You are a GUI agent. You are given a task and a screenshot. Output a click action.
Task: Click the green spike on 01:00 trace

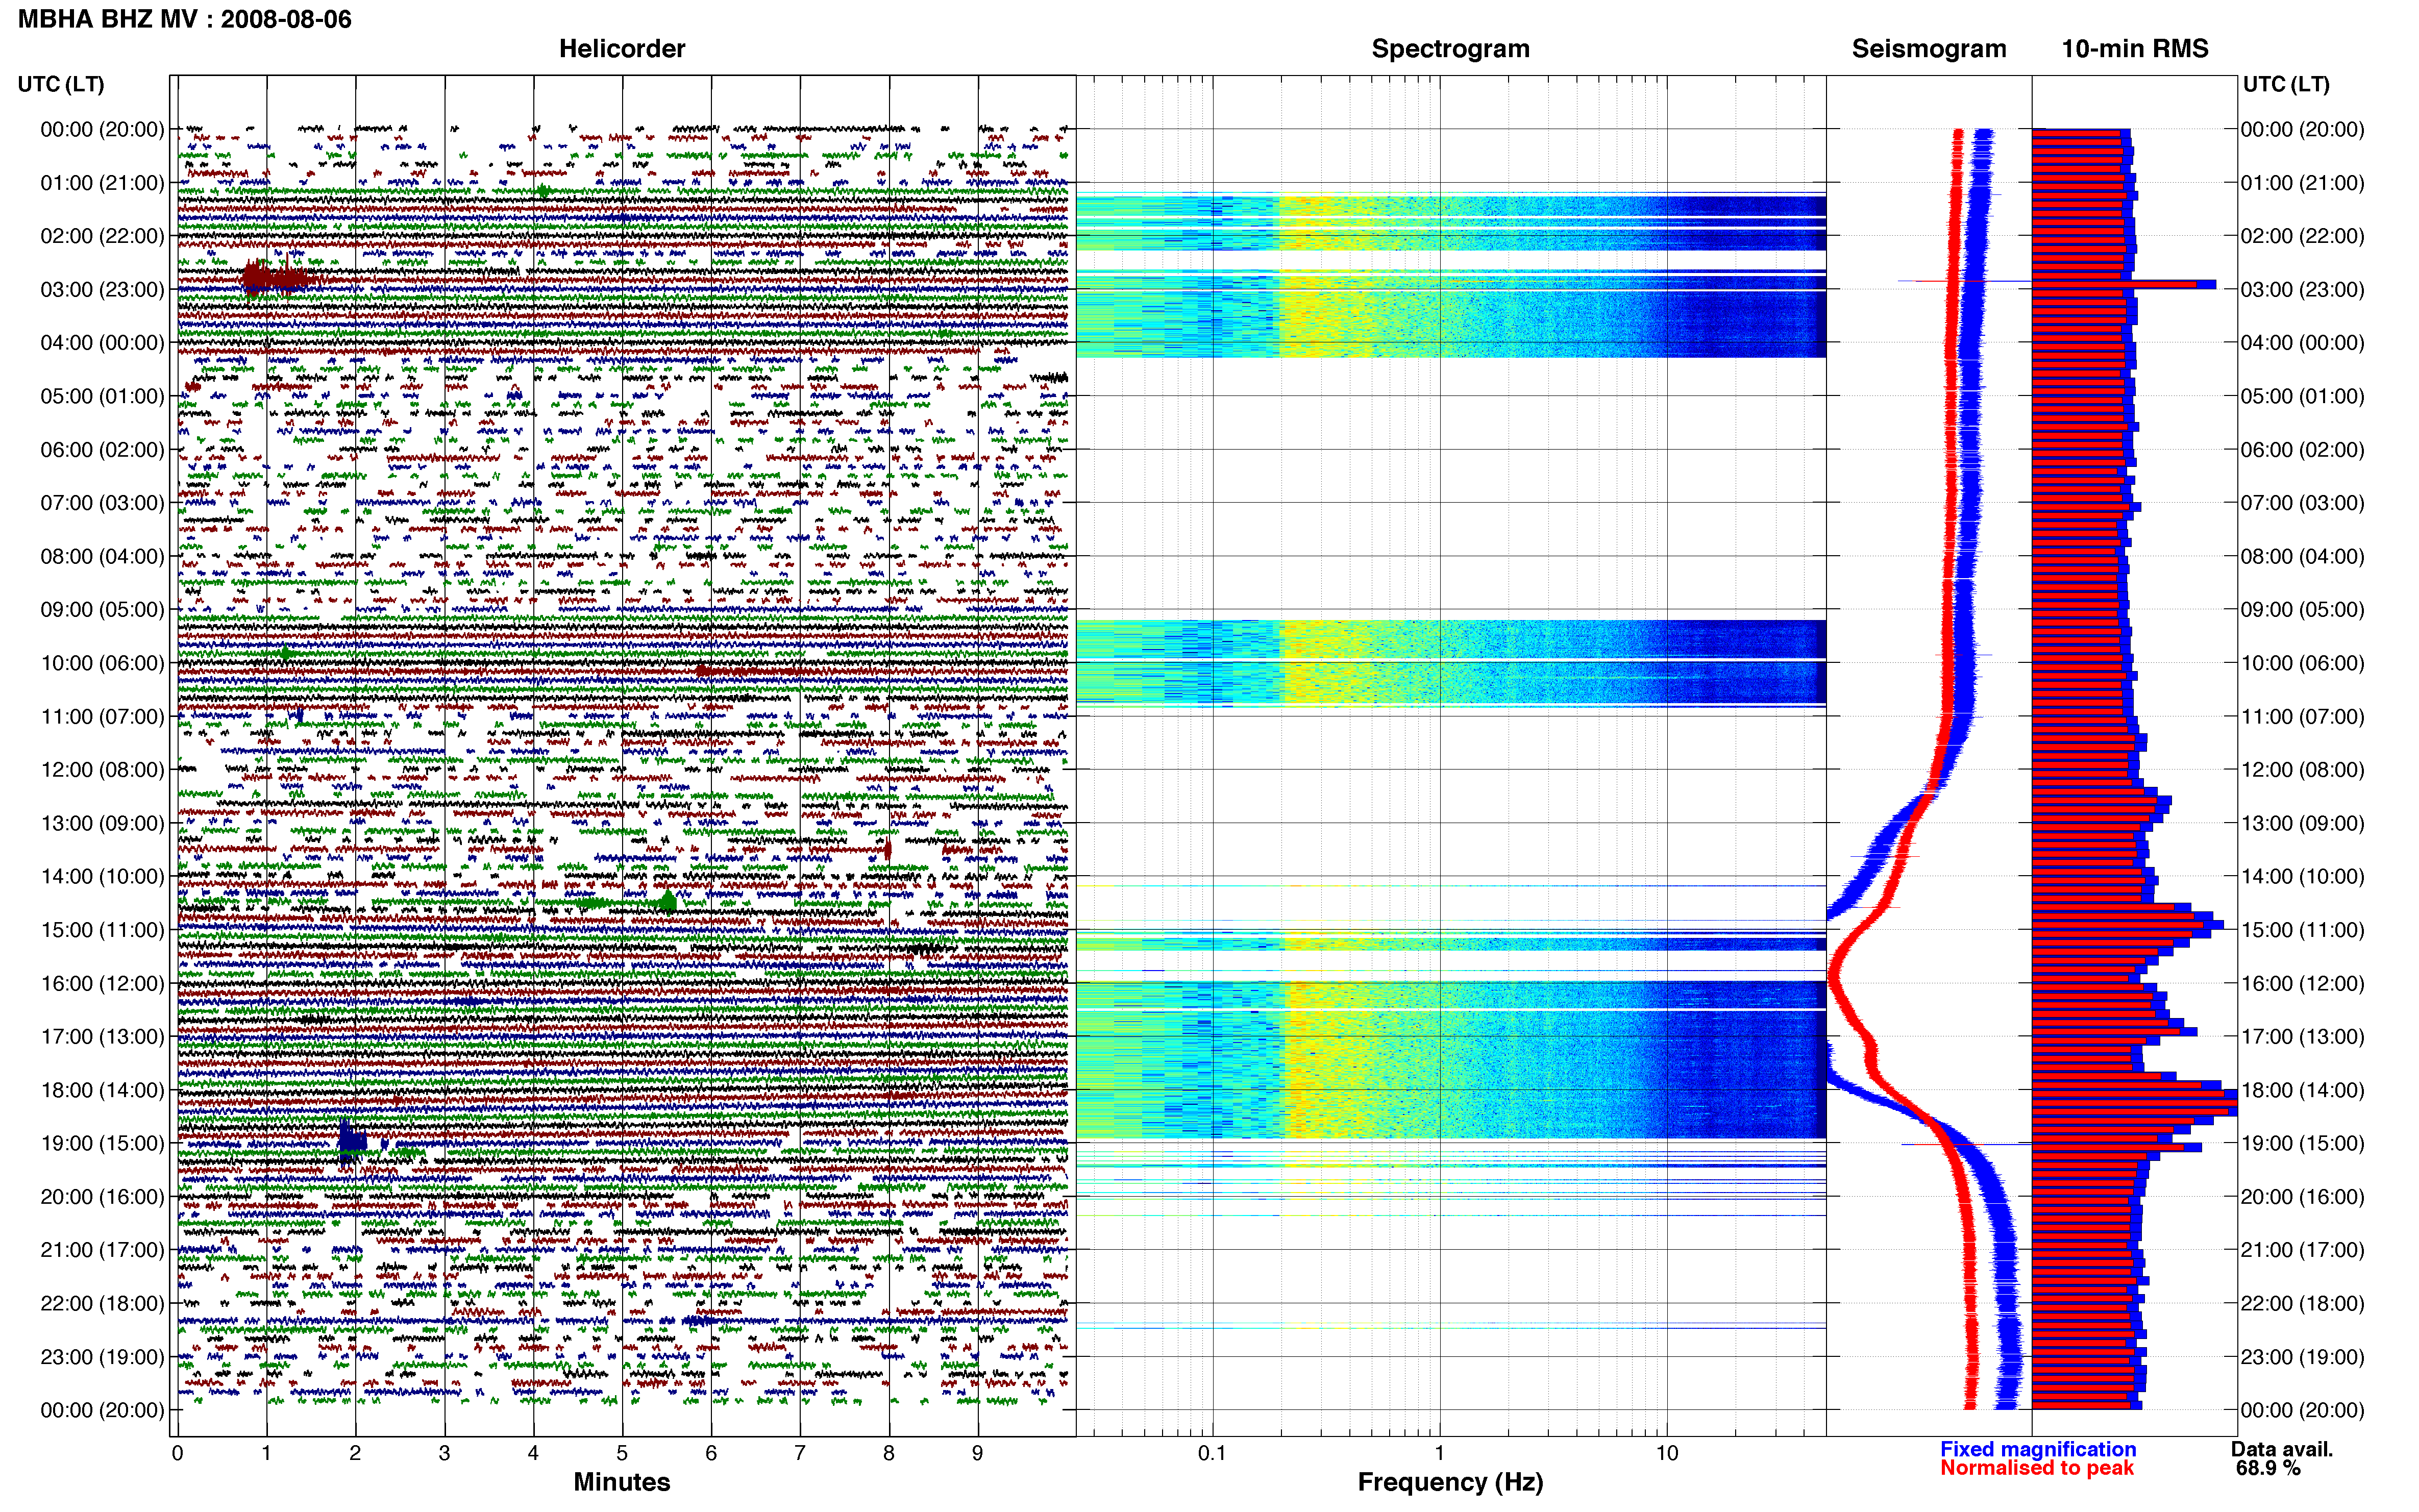(542, 190)
